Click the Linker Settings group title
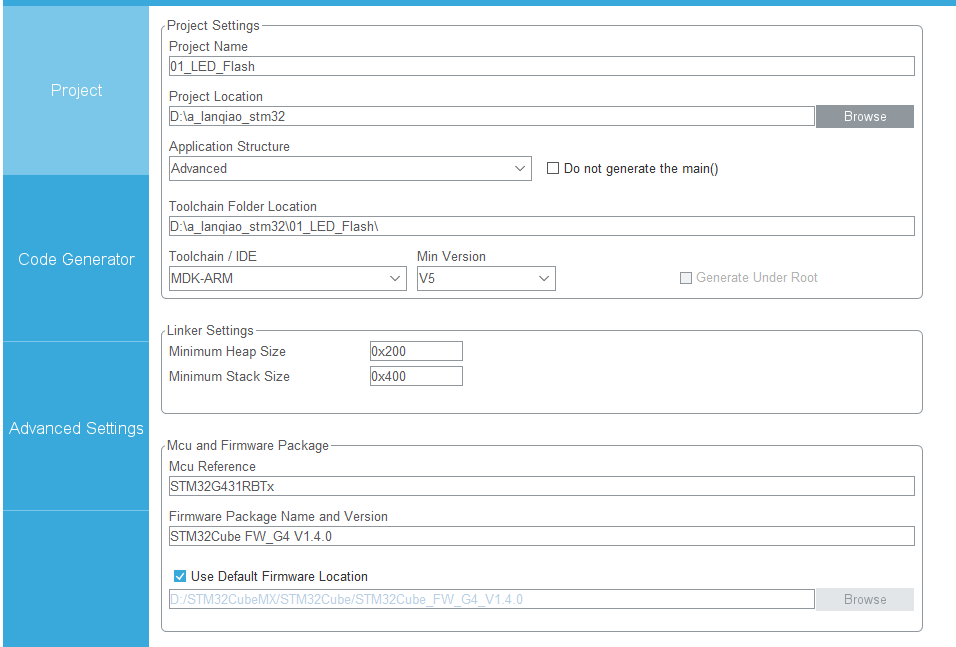This screenshot has height=647, width=956. coord(210,331)
